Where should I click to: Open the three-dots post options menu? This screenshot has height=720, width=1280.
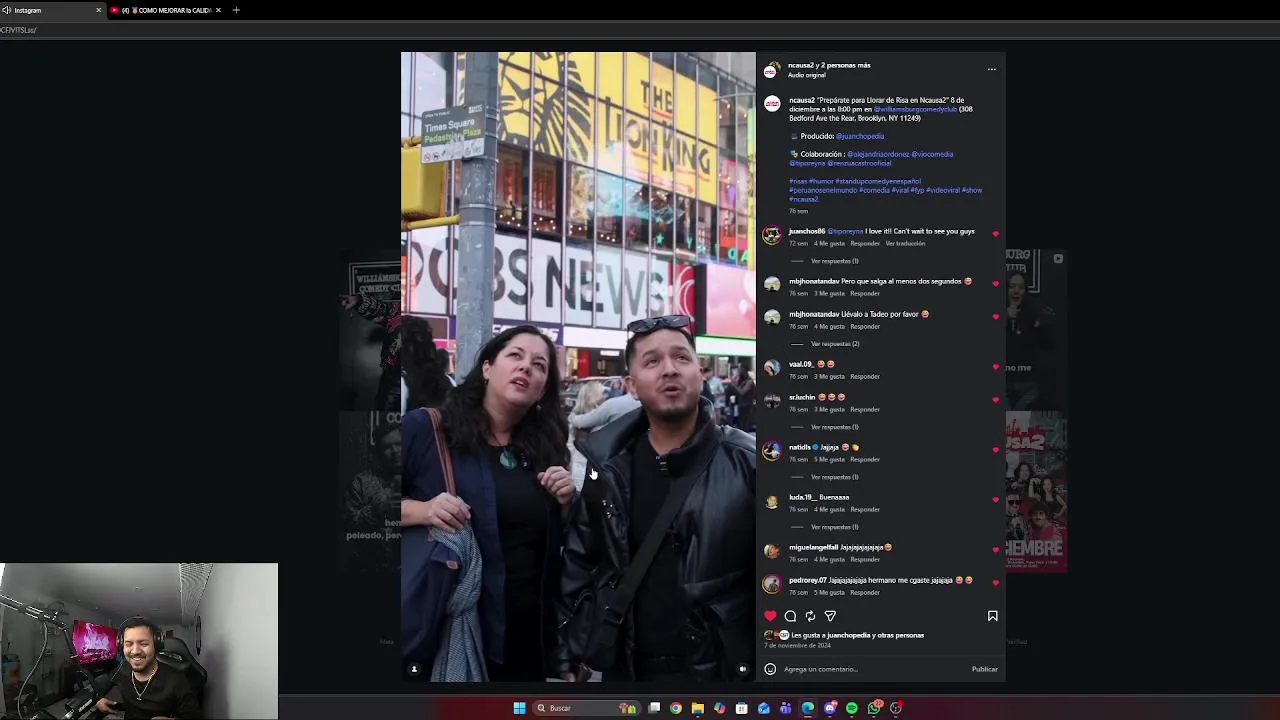[x=992, y=69]
